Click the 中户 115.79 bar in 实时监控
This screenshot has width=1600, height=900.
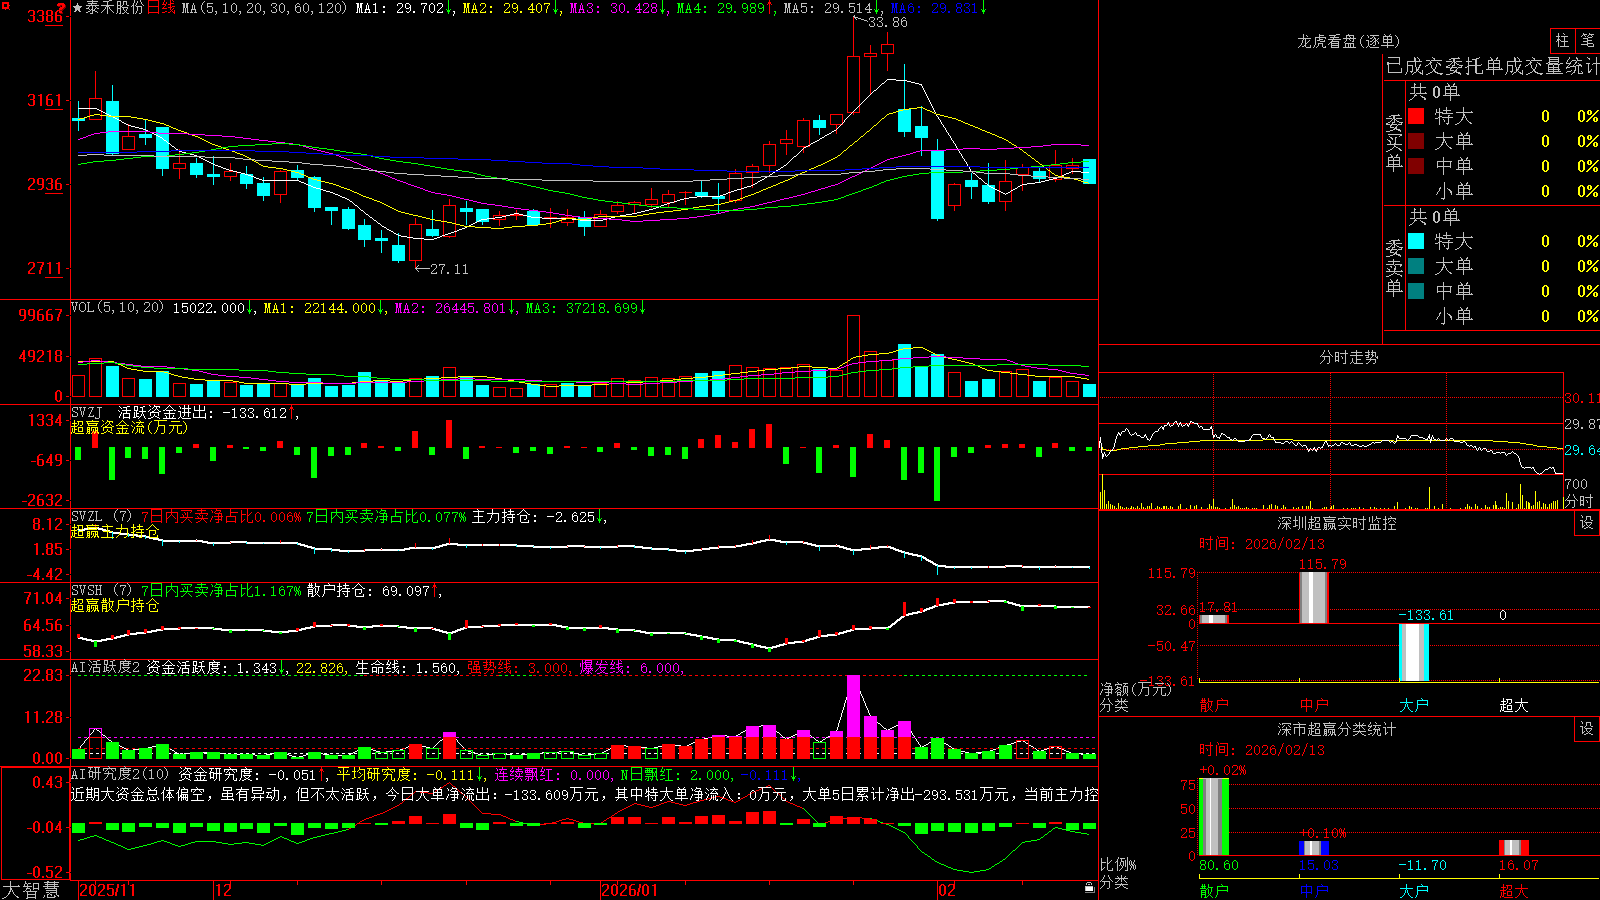point(1314,598)
